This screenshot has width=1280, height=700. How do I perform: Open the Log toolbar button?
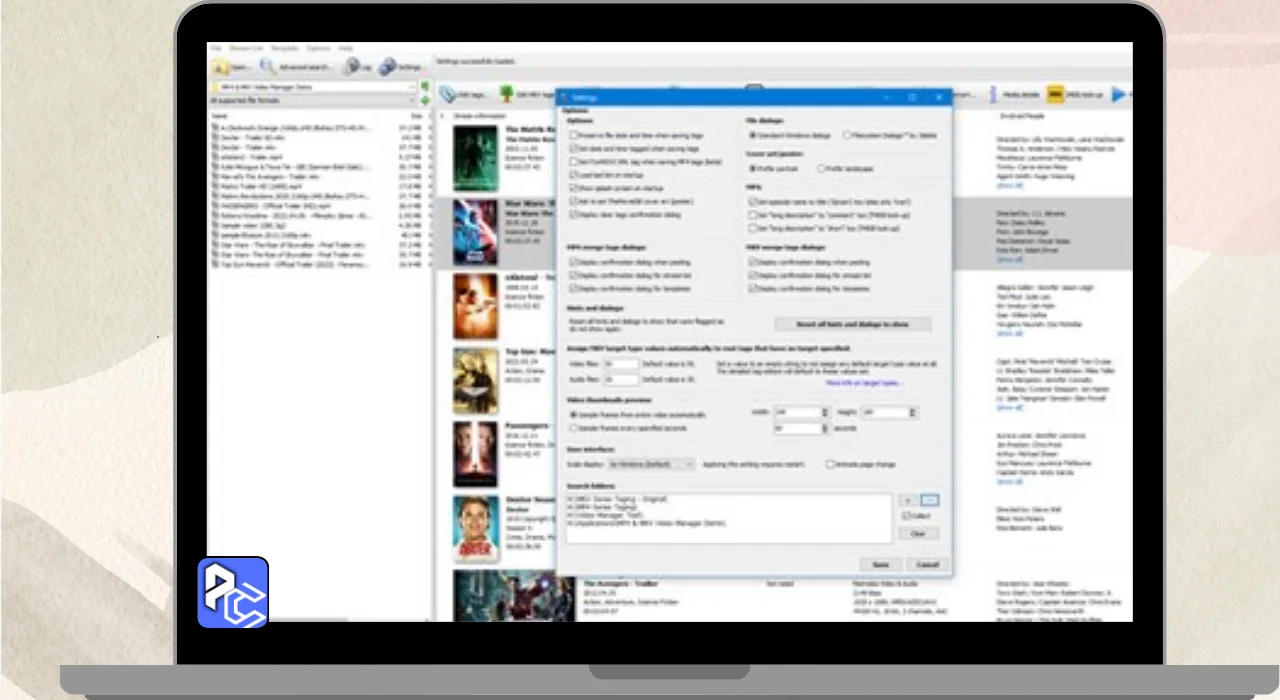point(357,67)
